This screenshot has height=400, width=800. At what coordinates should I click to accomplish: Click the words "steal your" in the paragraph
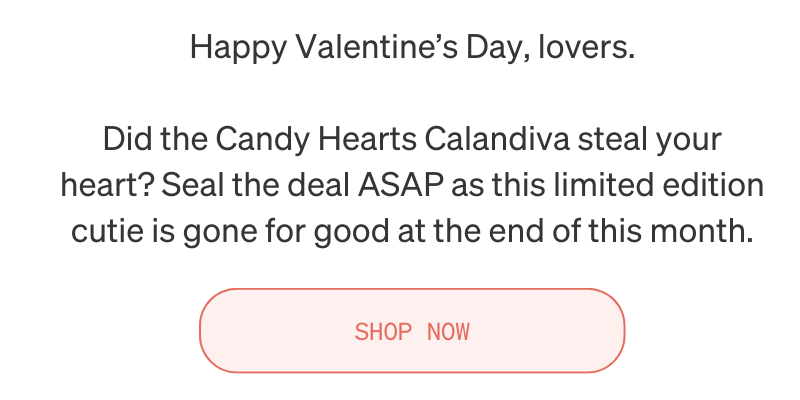pyautogui.click(x=649, y=140)
